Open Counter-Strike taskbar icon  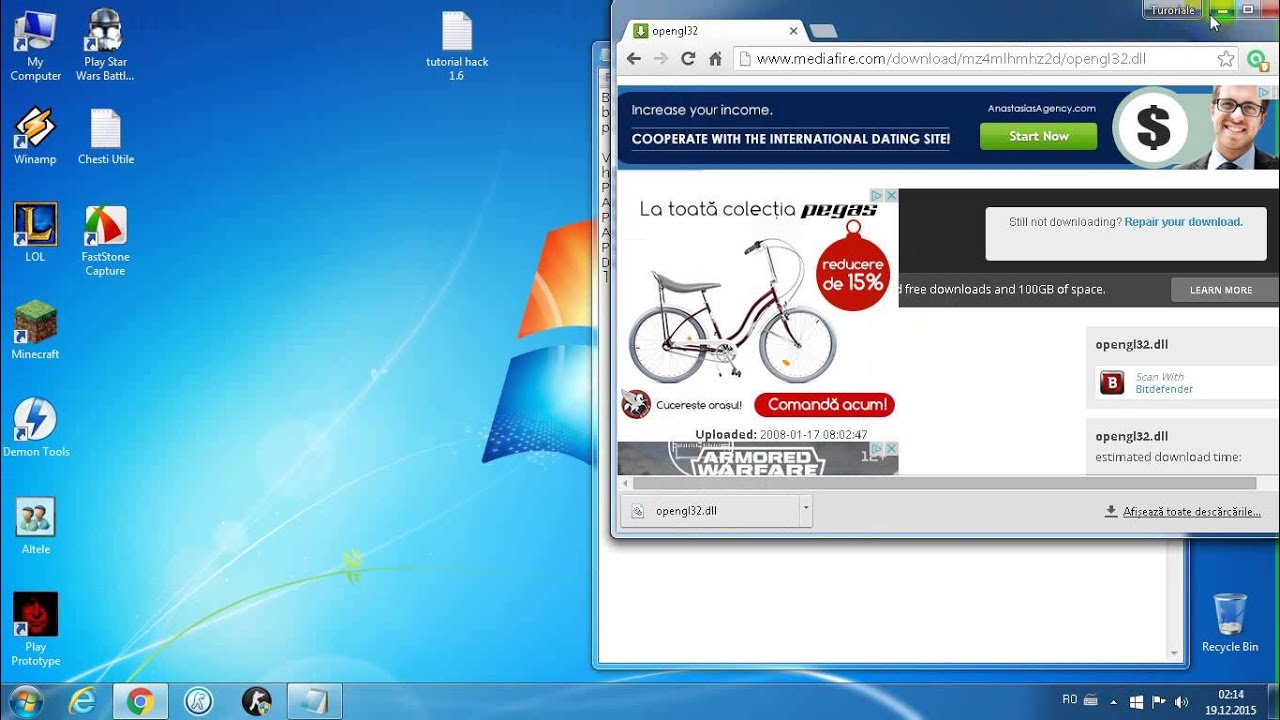click(198, 701)
